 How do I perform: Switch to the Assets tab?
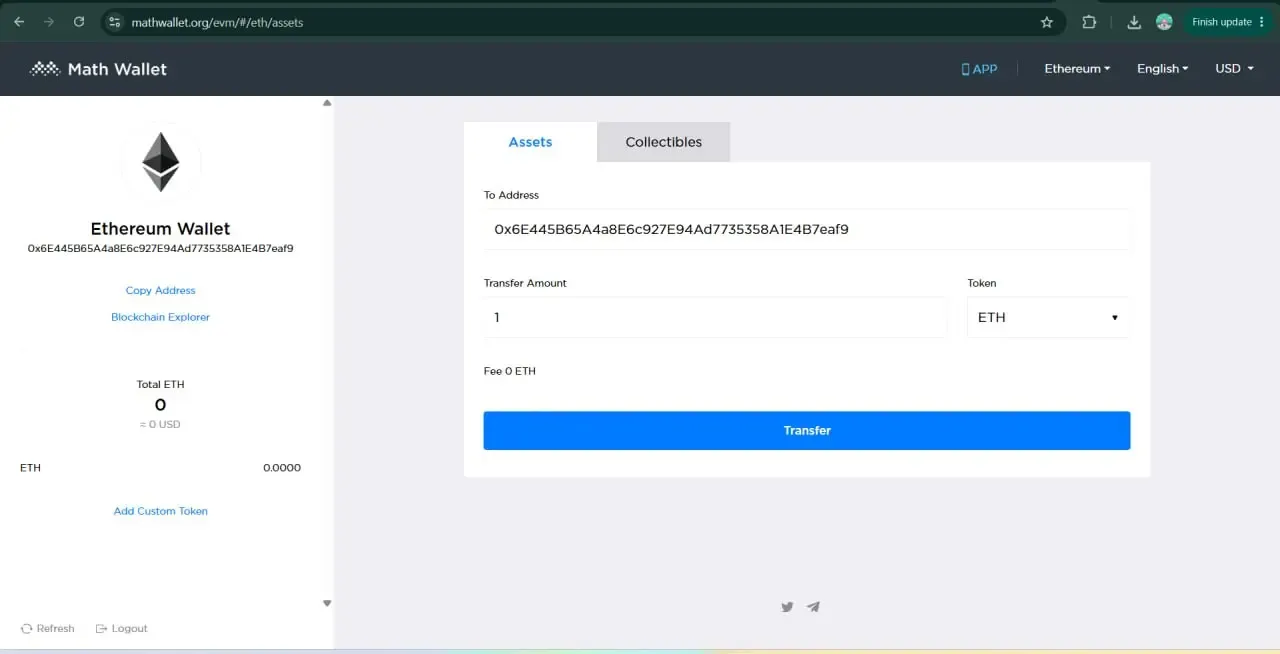530,142
